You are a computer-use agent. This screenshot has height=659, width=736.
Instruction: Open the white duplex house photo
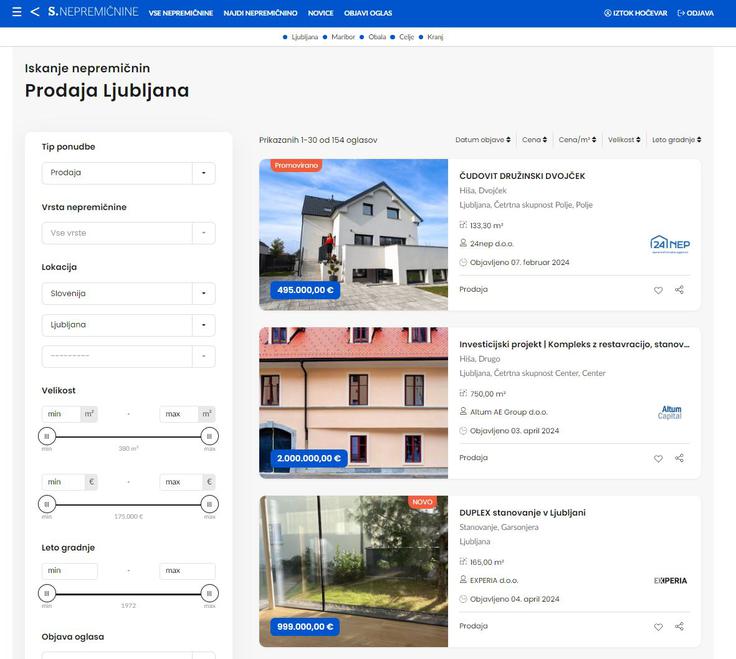tap(353, 234)
